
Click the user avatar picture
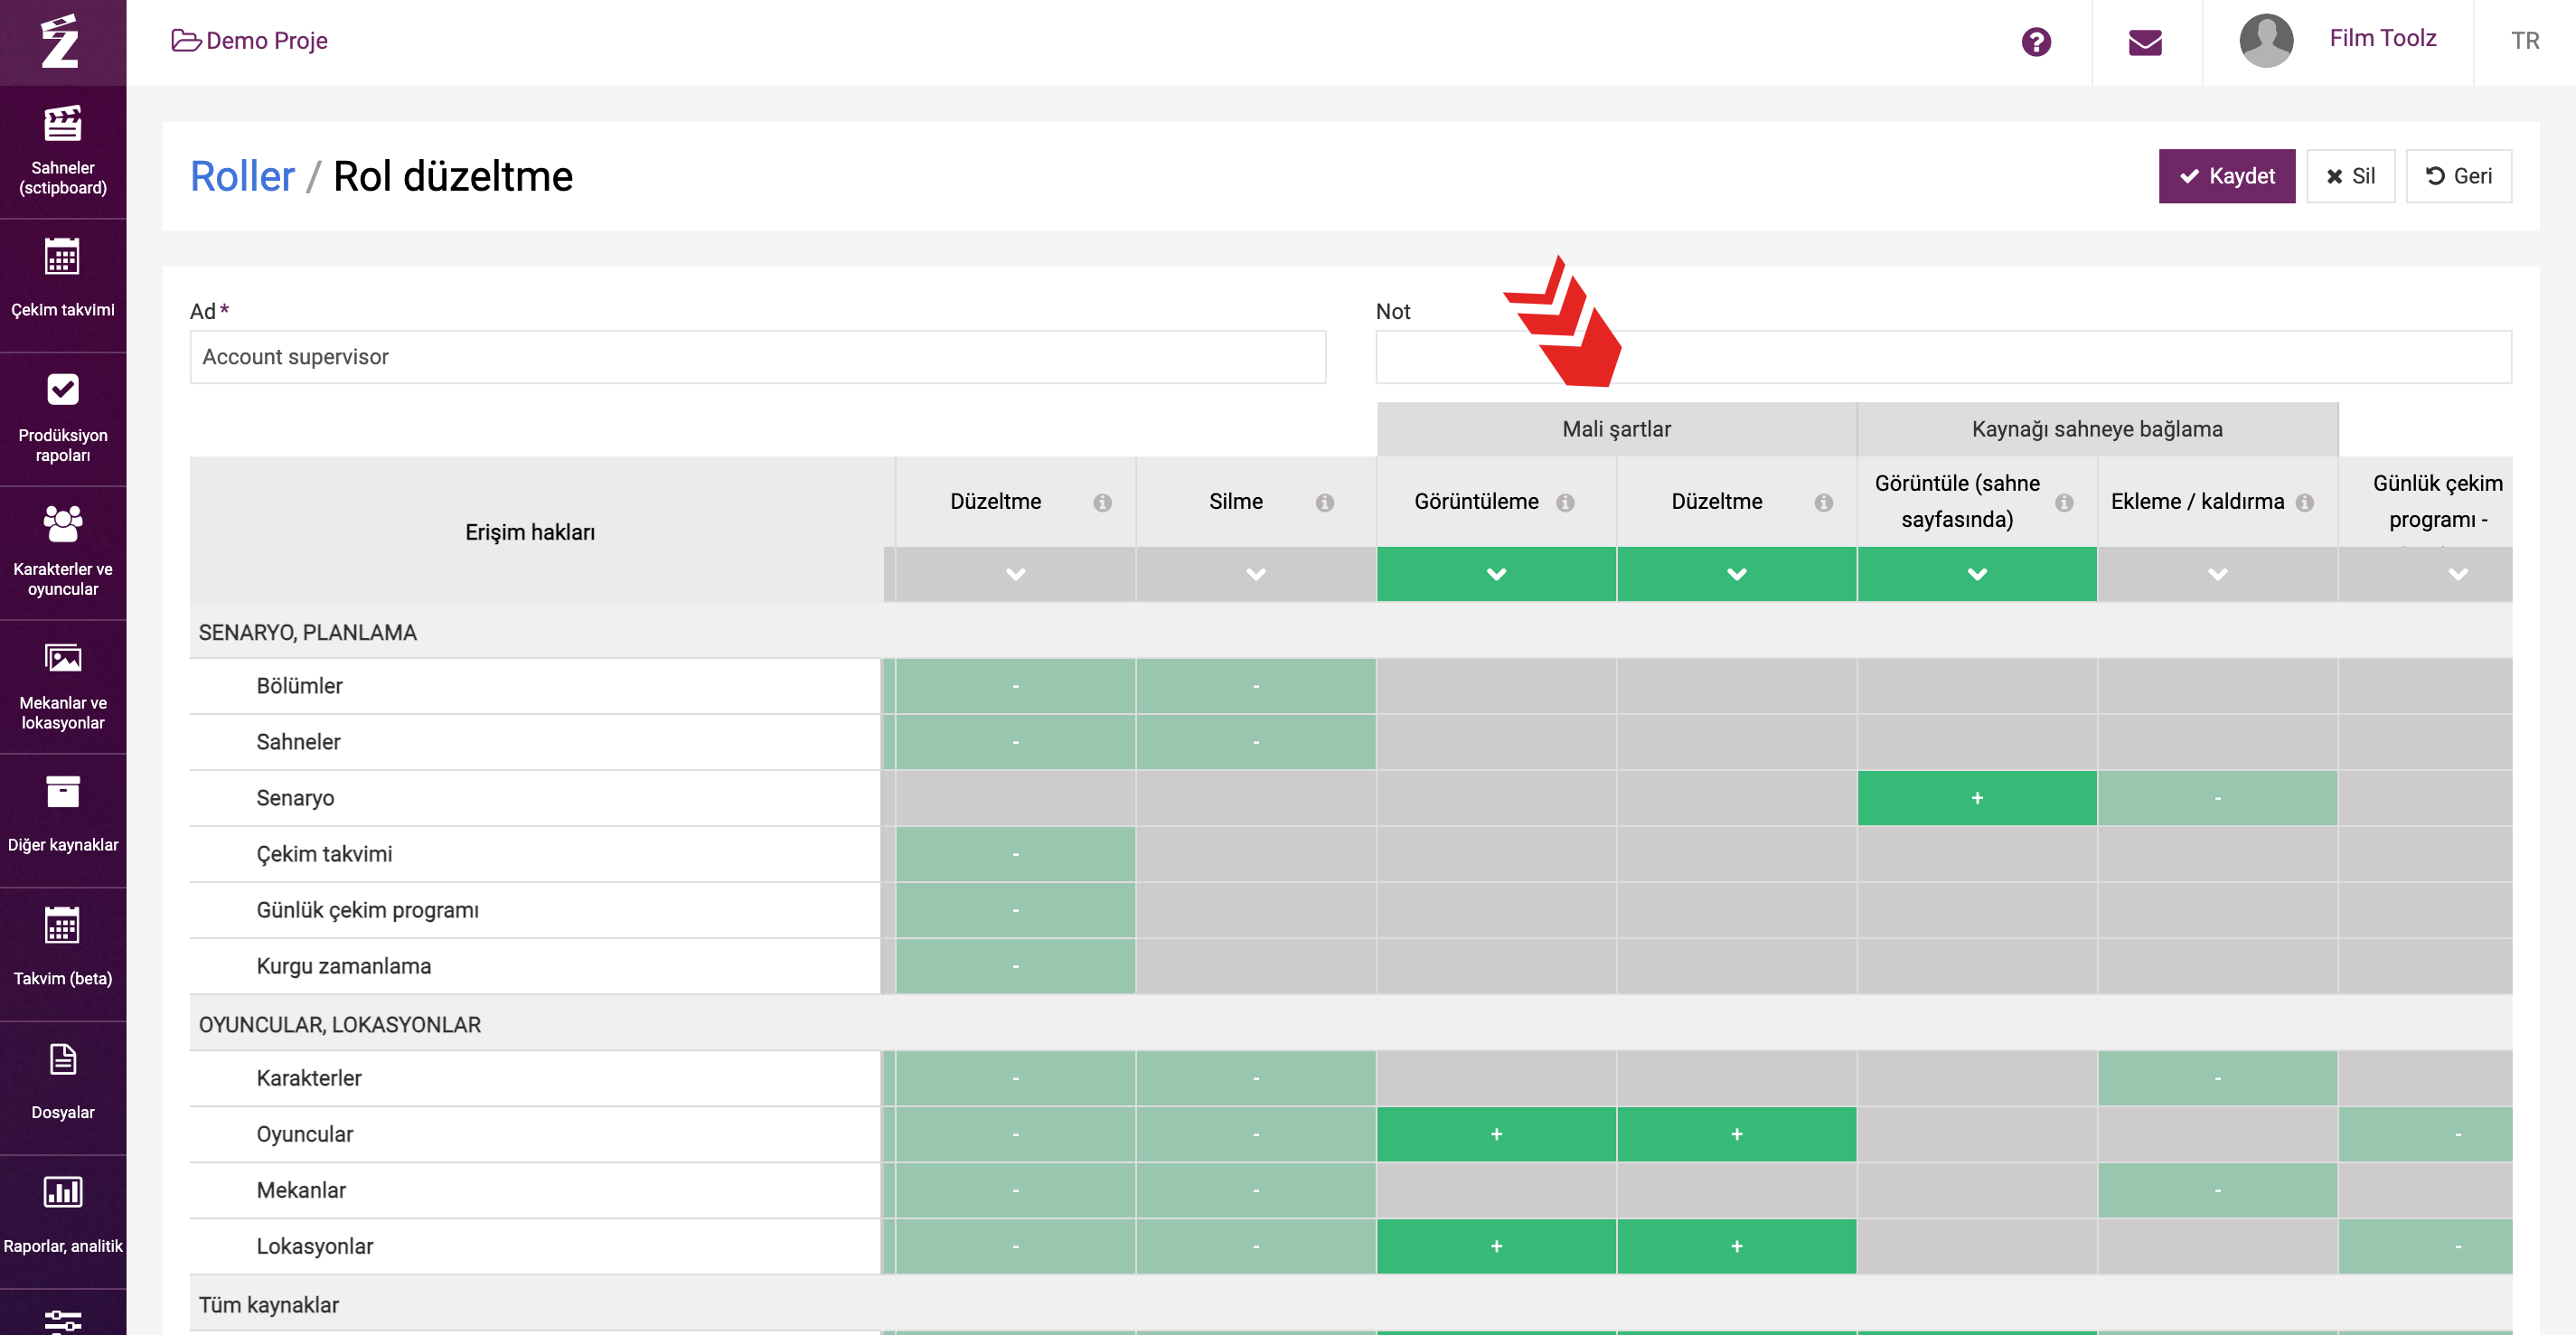pyautogui.click(x=2266, y=41)
